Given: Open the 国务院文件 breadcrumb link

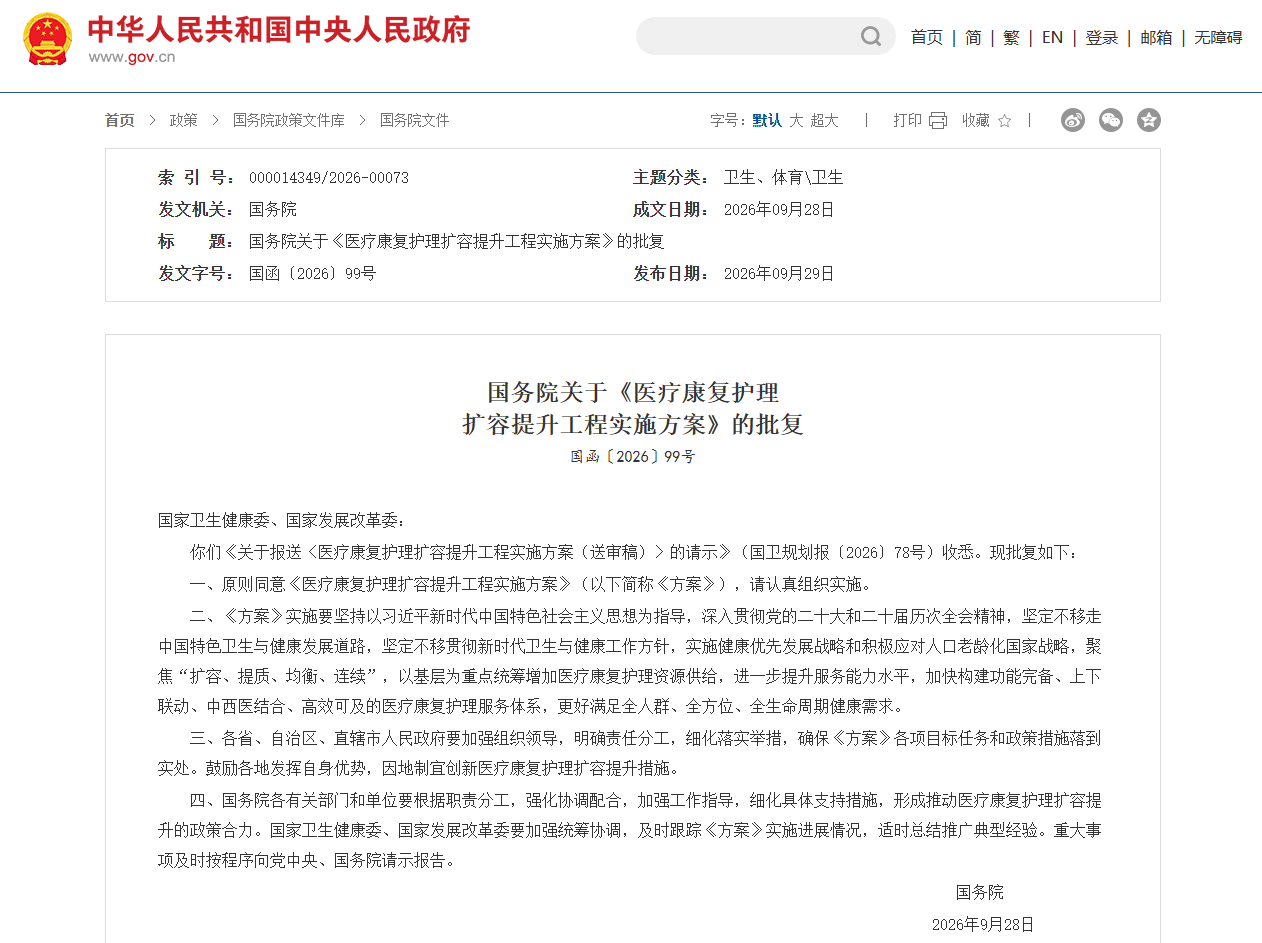Looking at the screenshot, I should point(415,120).
